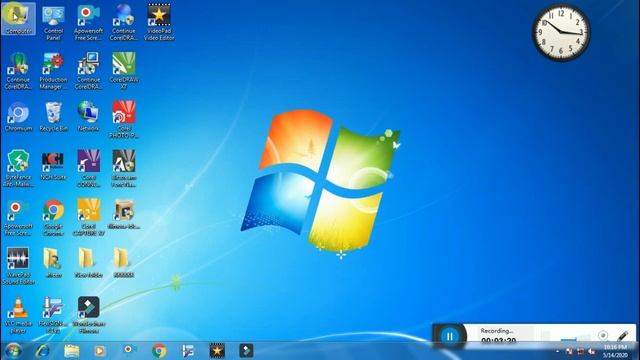Open the Control Panel desktop shortcut

(x=53, y=22)
